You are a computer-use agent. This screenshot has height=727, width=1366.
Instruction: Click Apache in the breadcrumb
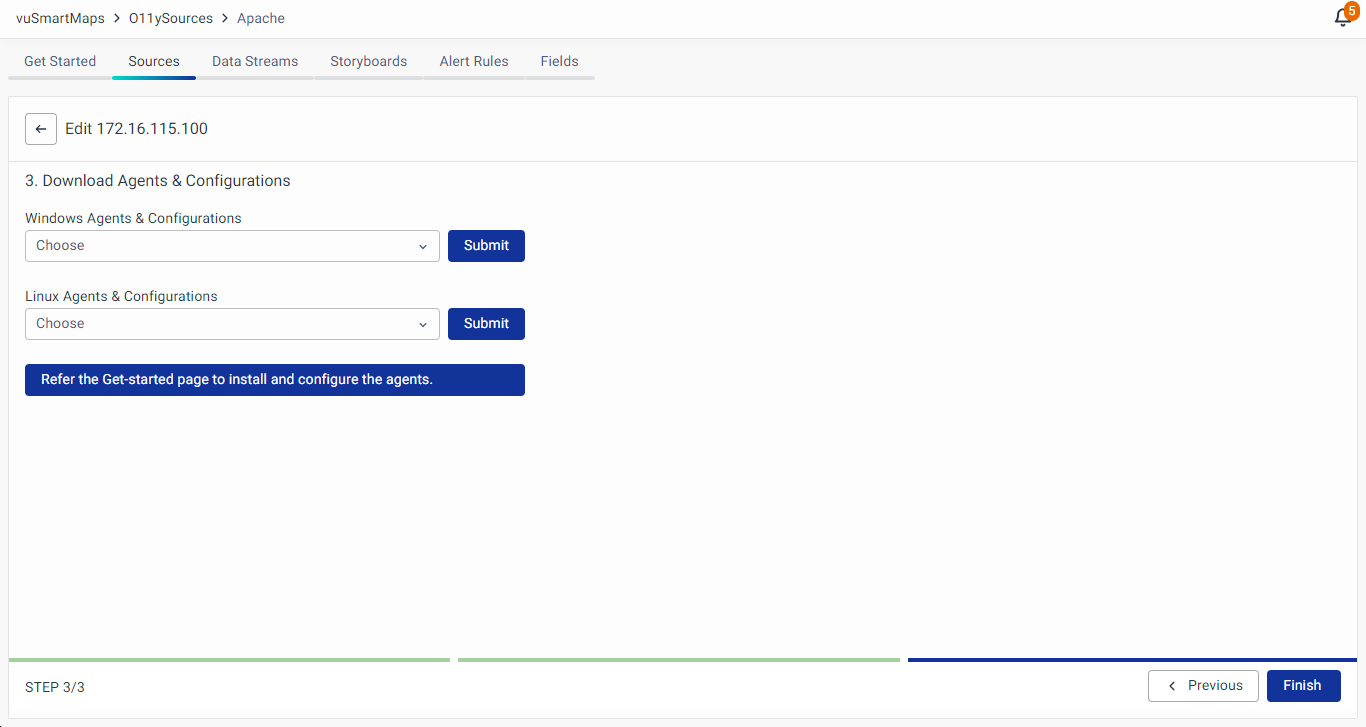click(x=261, y=18)
